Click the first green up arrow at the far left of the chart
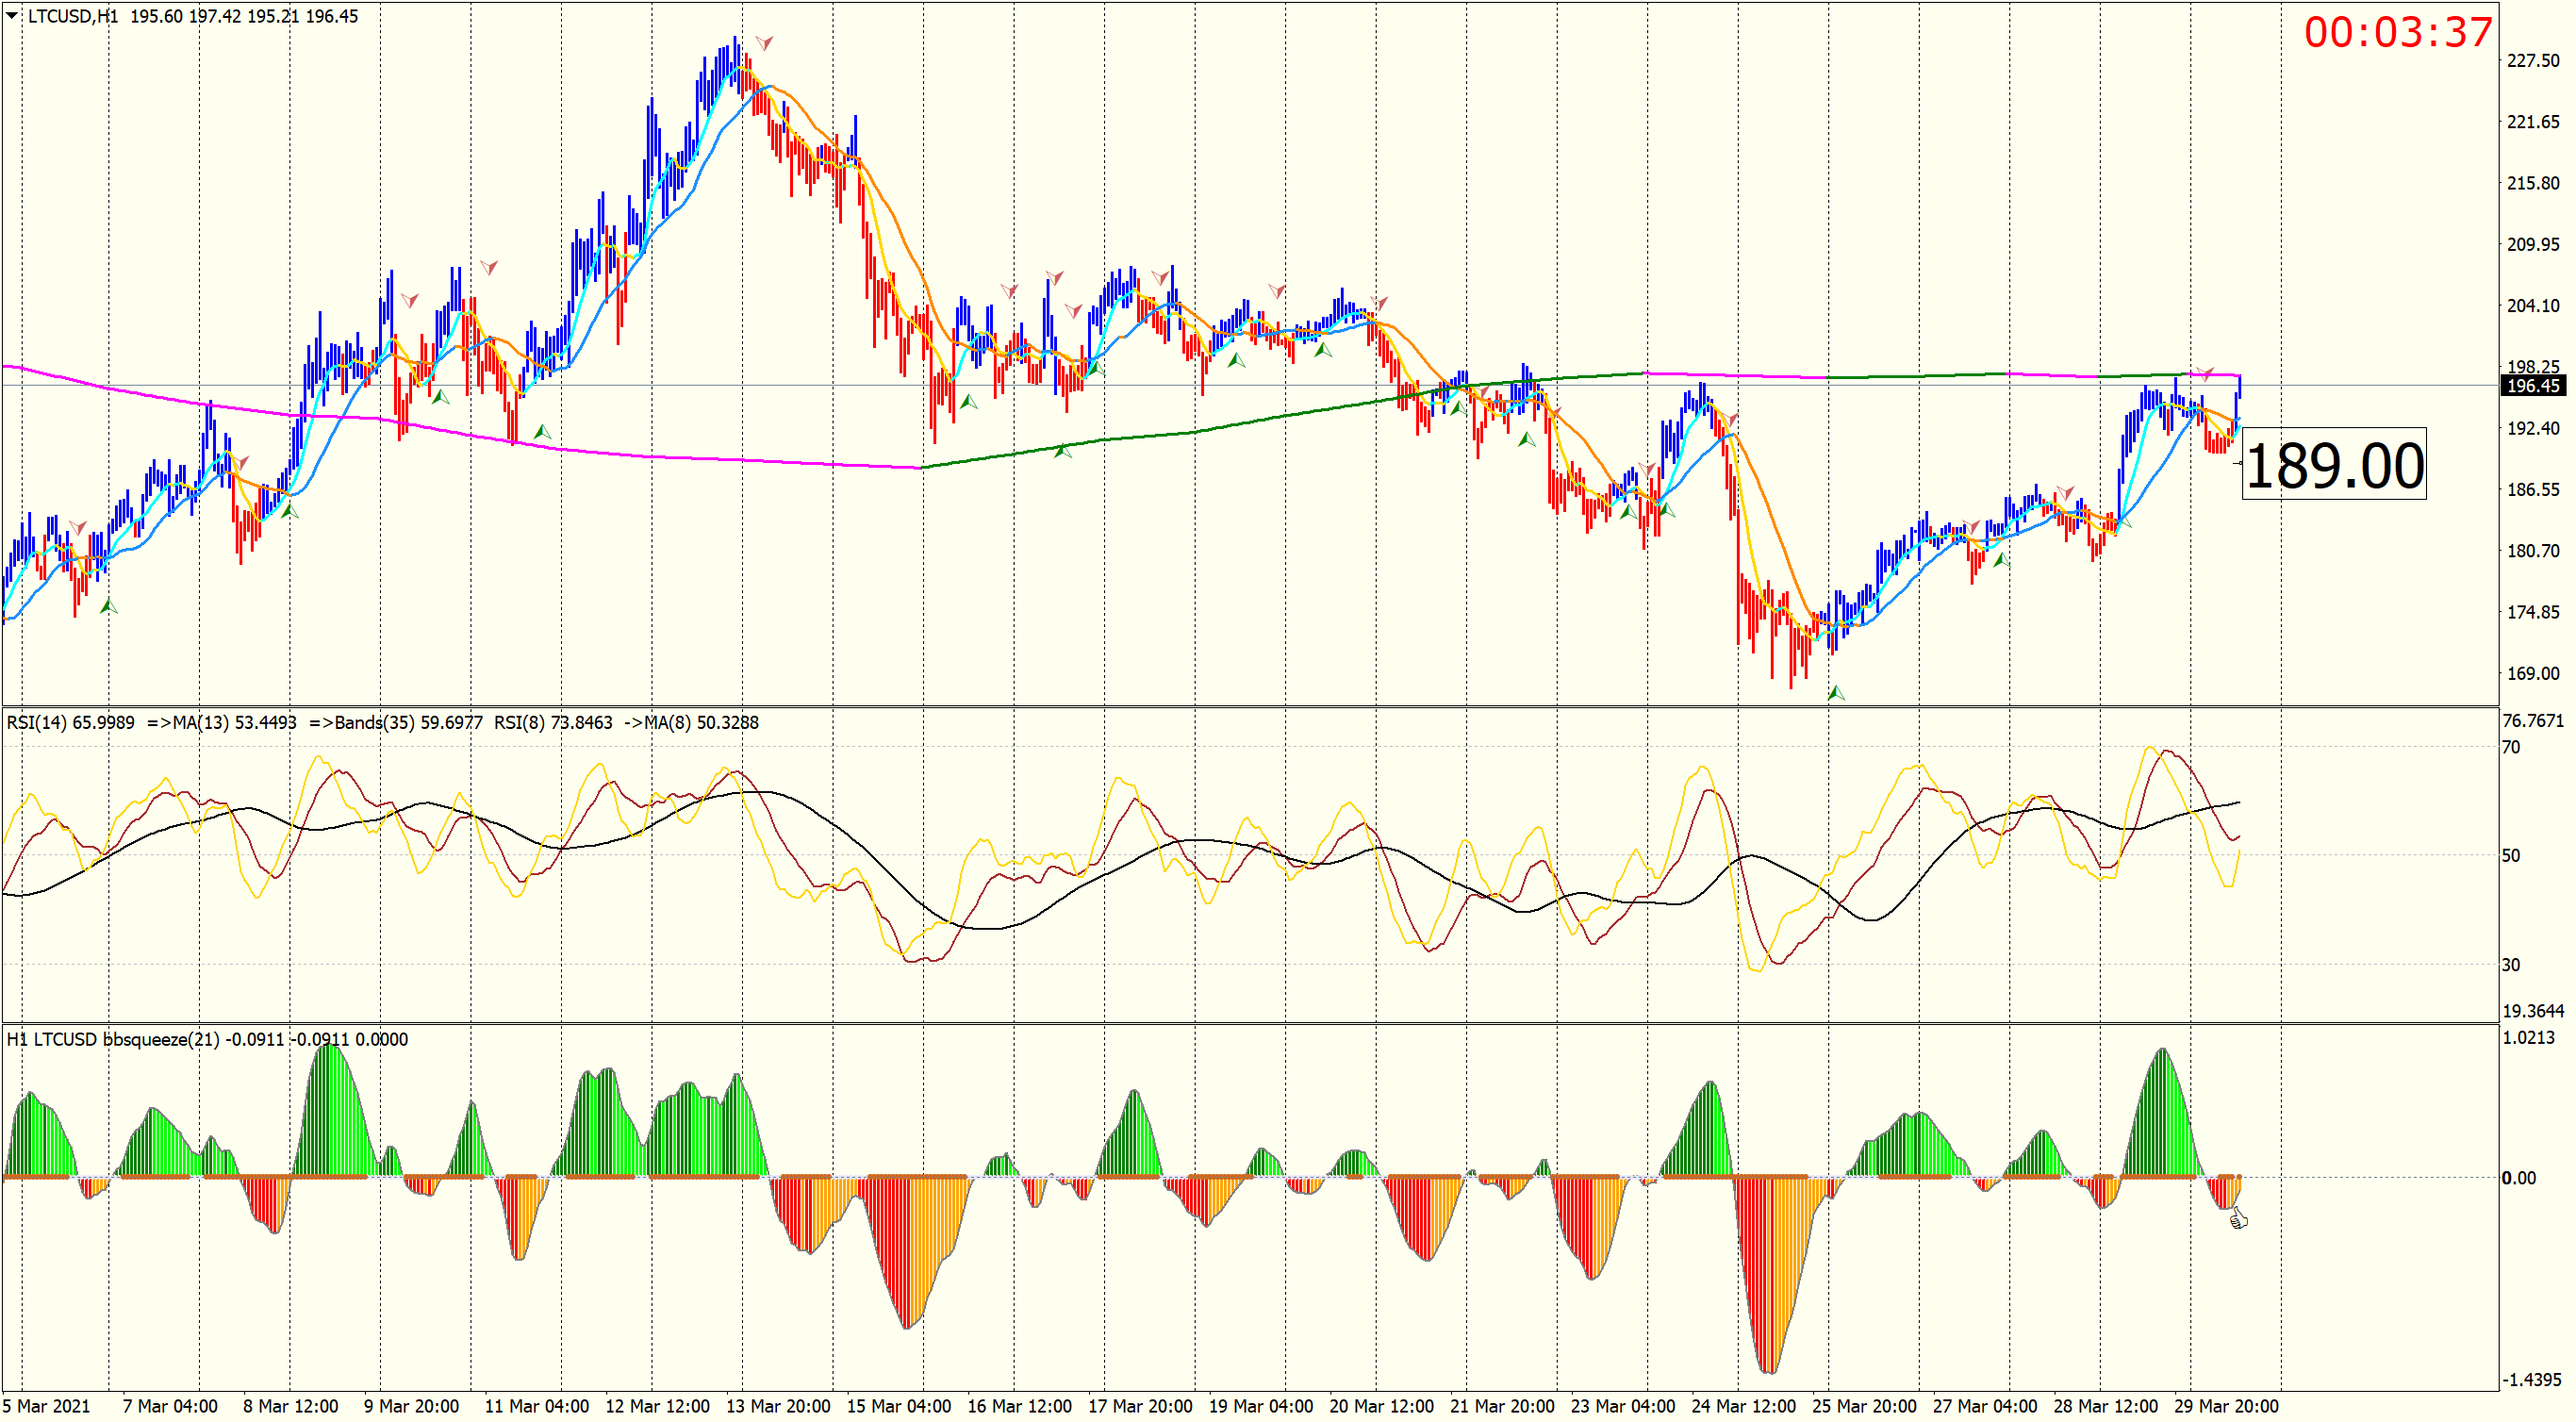 [x=108, y=605]
